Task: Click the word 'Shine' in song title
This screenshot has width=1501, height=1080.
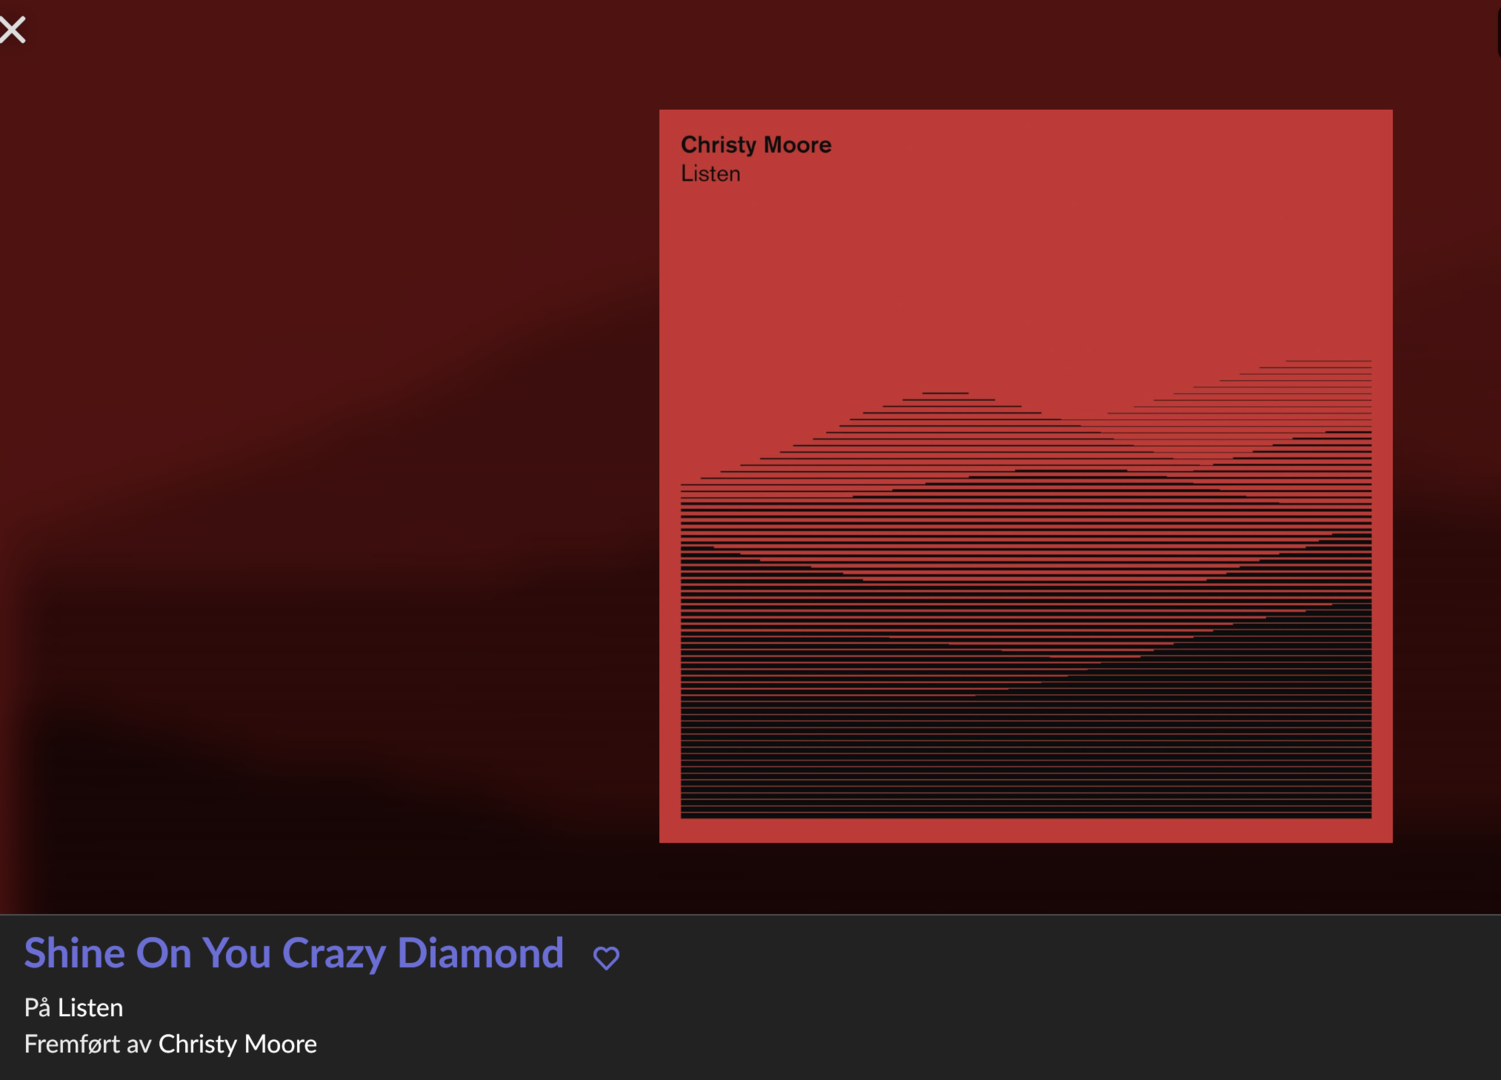Action: click(75, 953)
